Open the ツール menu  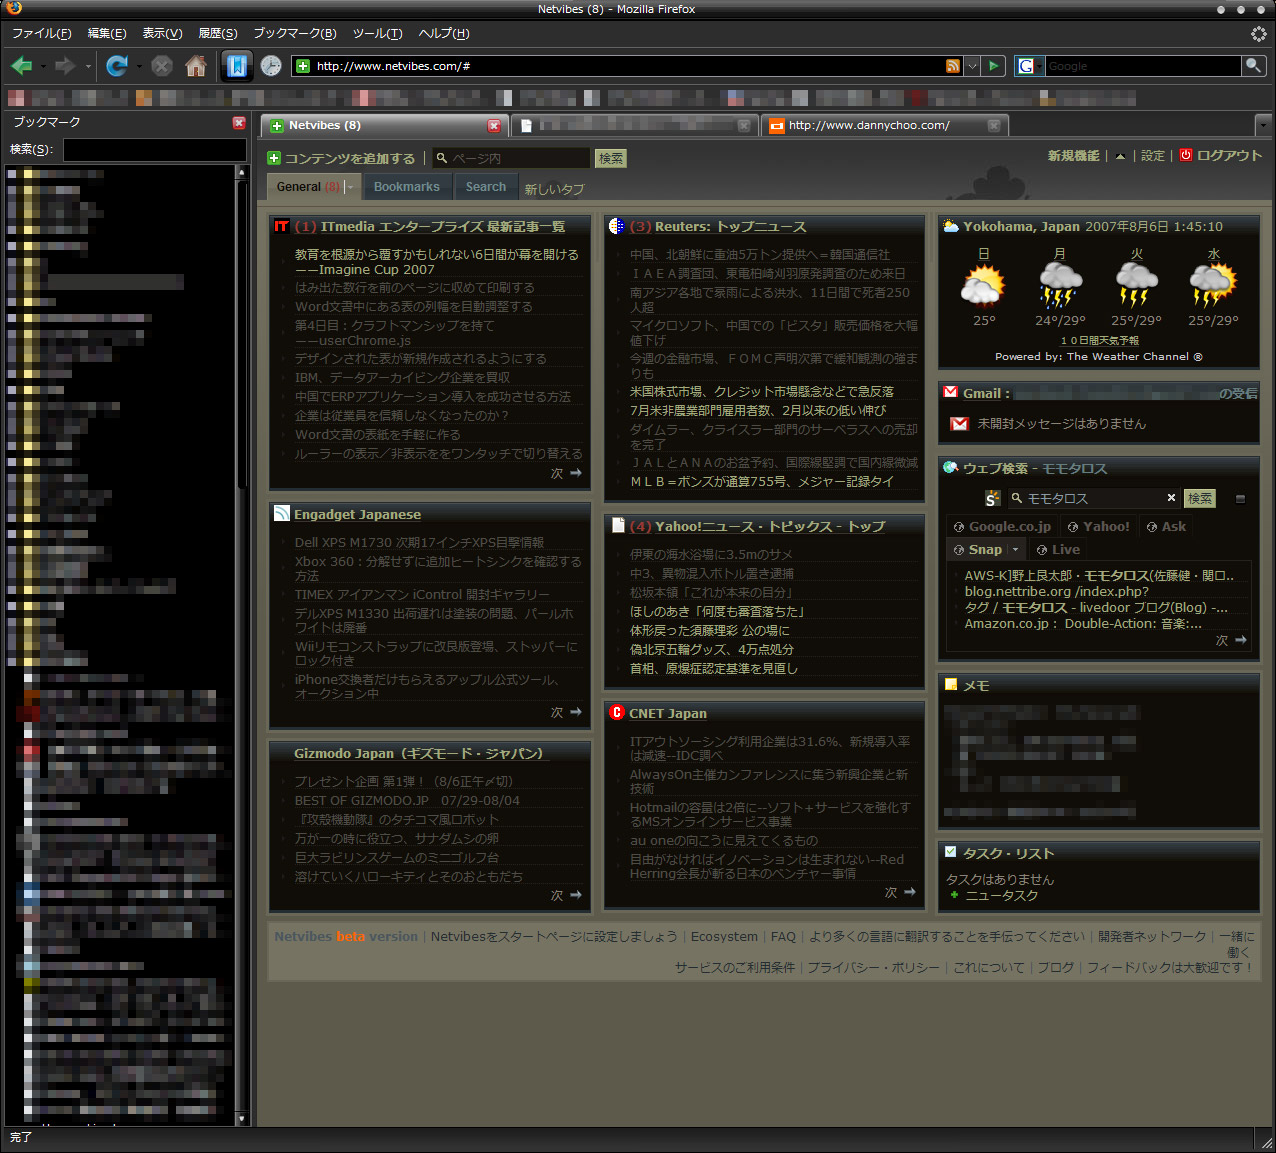377,33
